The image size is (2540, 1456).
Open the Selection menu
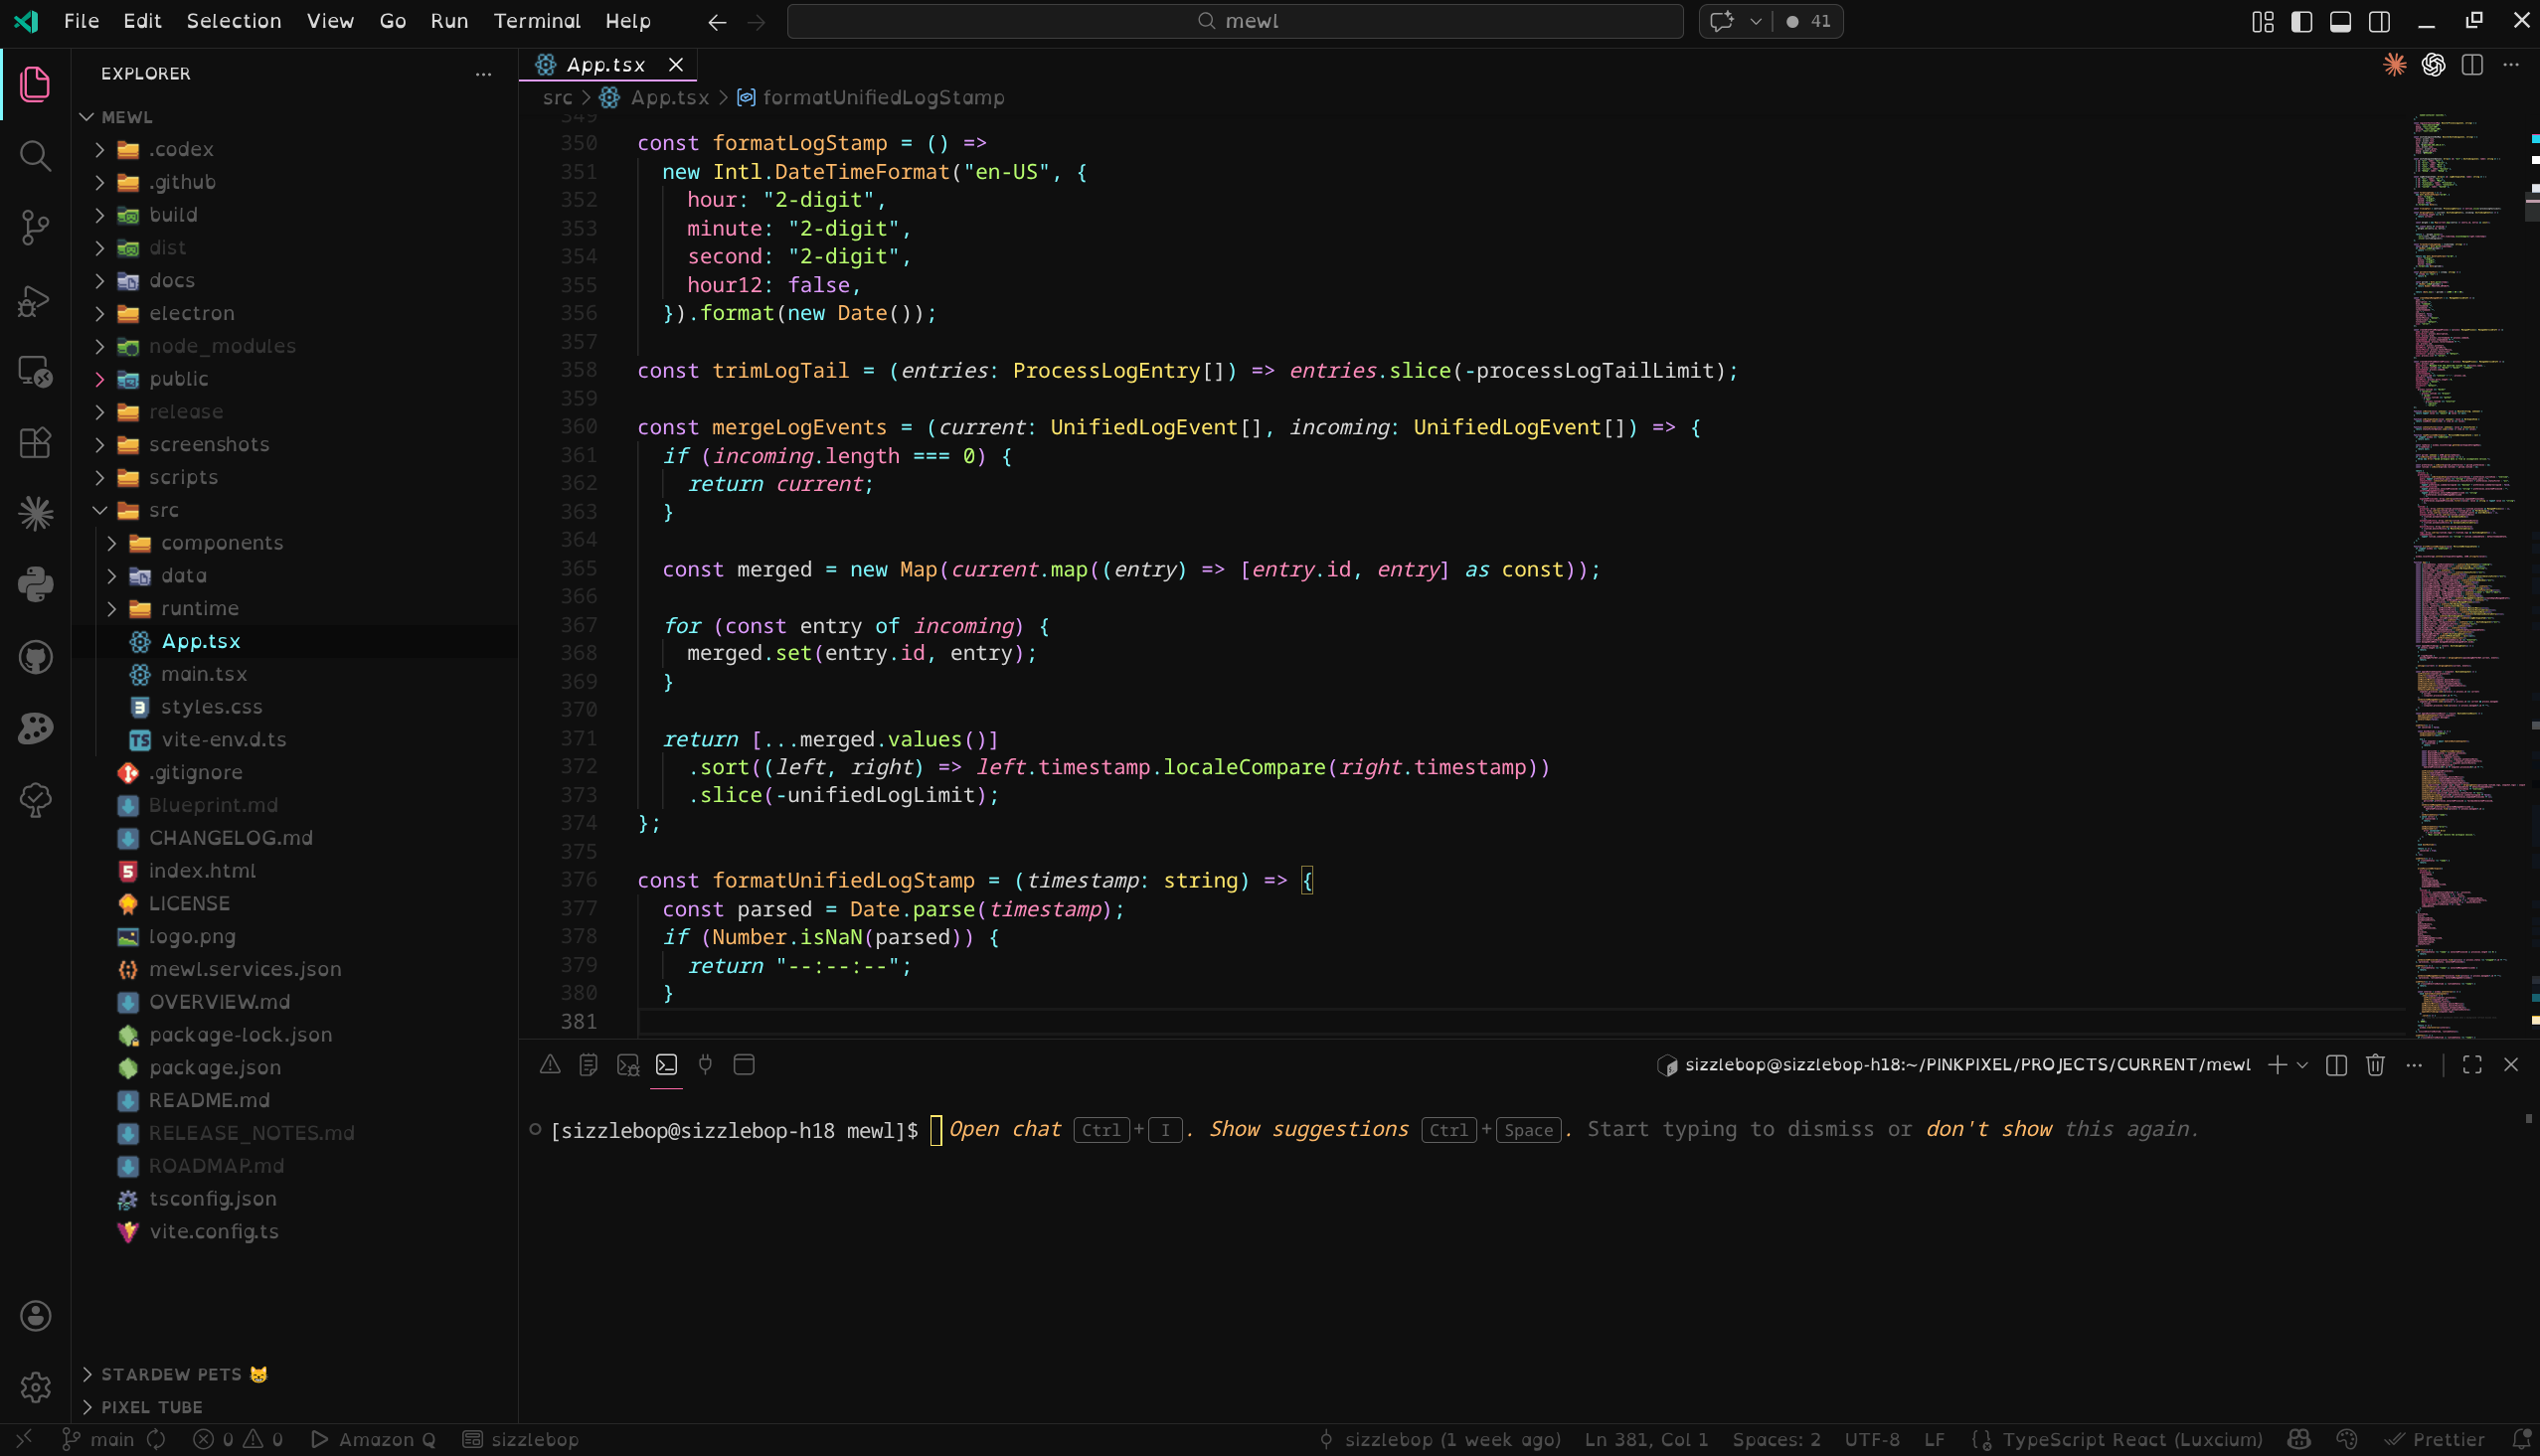point(233,21)
